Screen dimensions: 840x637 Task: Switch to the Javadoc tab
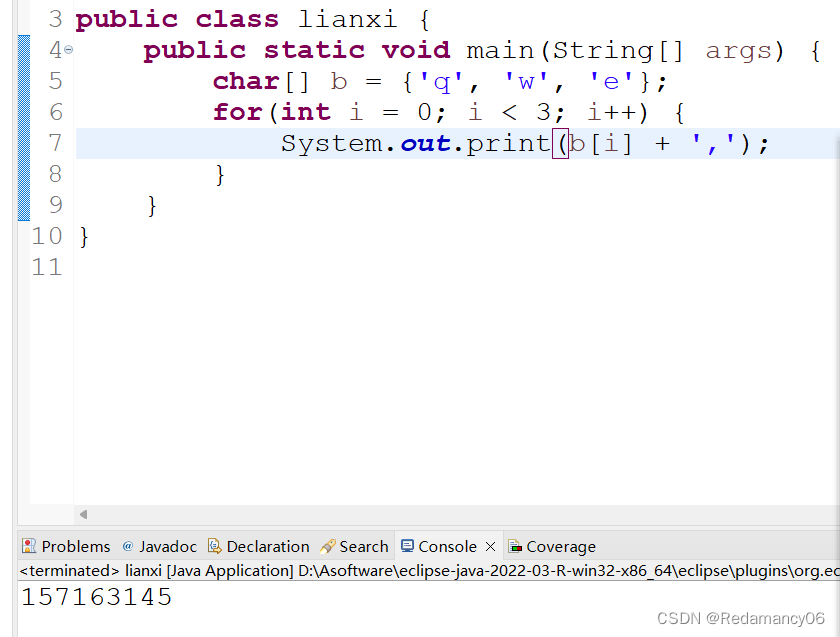tap(160, 546)
